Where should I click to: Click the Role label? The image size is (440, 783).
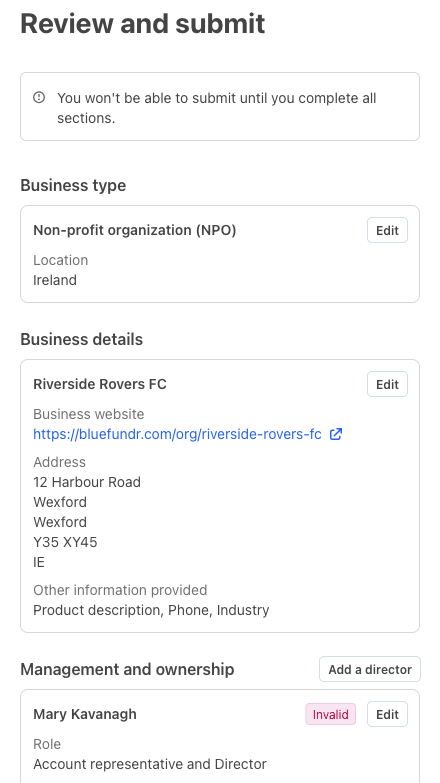coord(47,744)
